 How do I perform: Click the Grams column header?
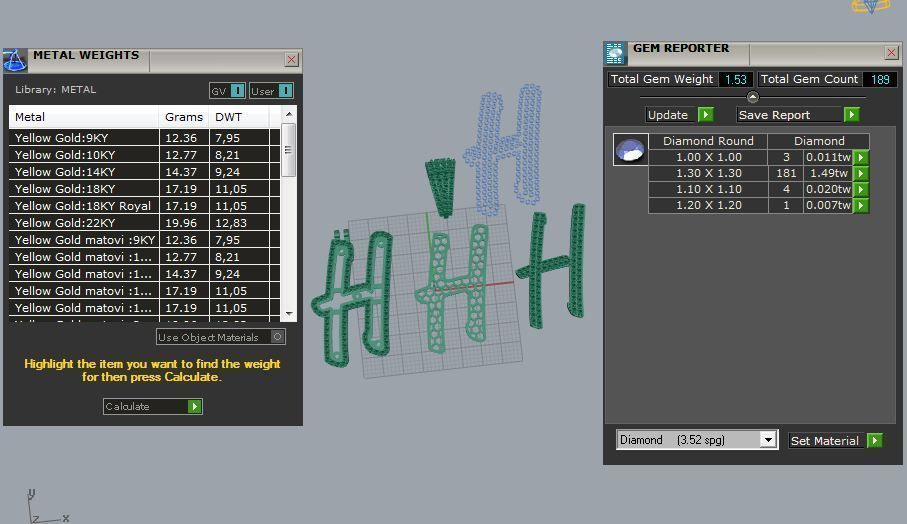pos(184,117)
